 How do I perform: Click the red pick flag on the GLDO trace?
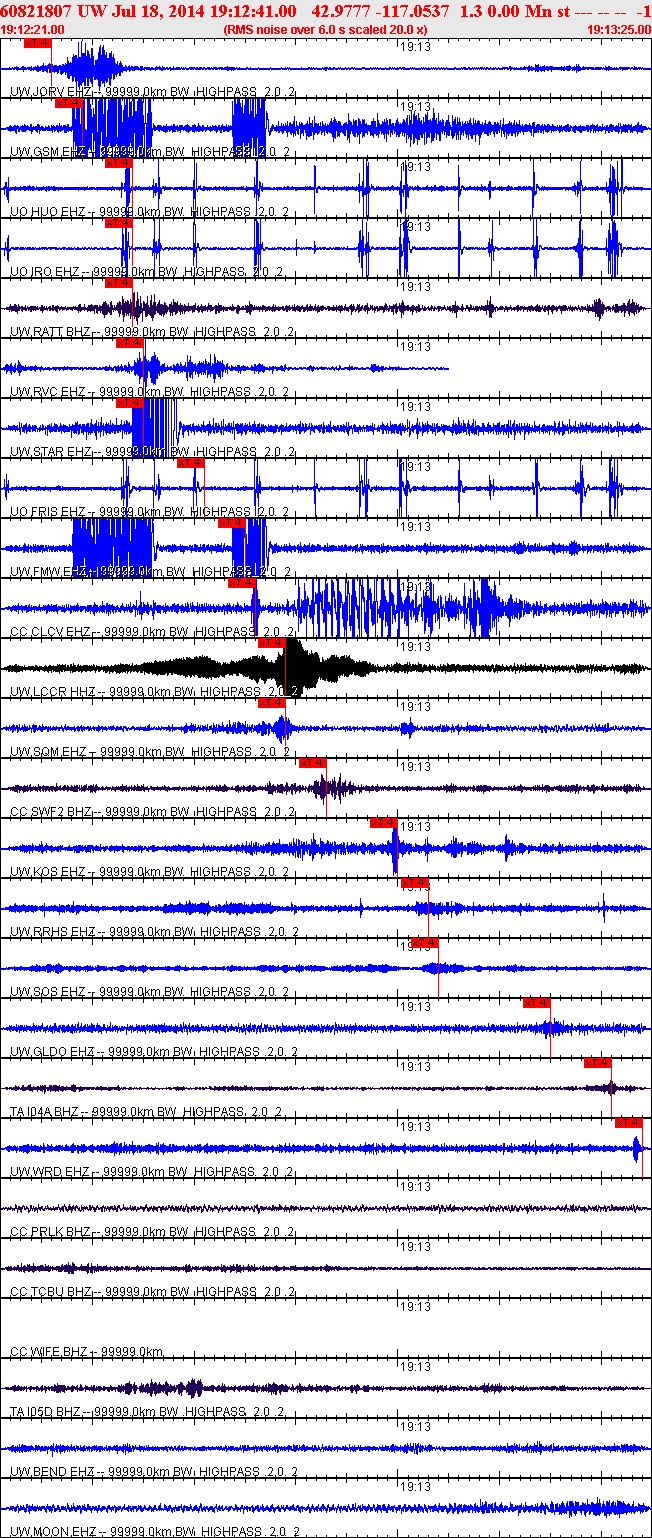click(x=537, y=1003)
